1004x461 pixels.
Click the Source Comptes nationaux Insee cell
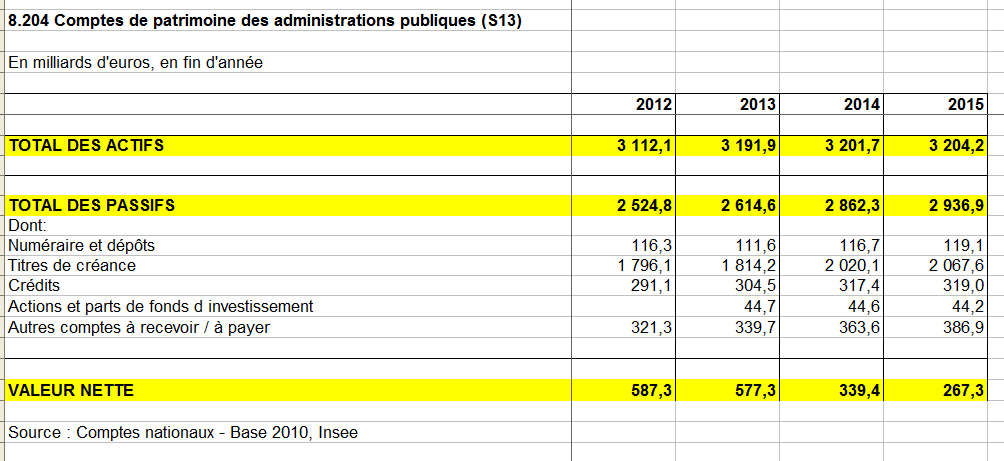(182, 433)
